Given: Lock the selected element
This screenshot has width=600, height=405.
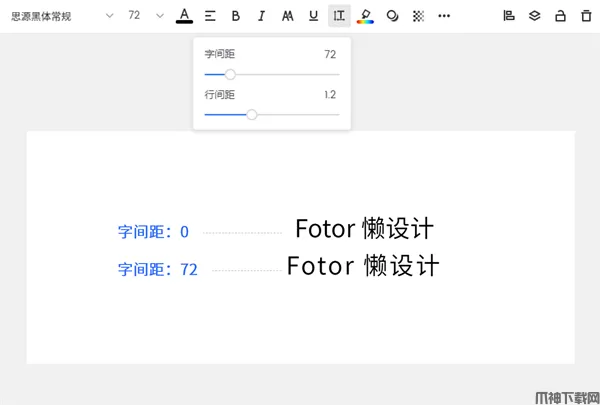Looking at the screenshot, I should 560,16.
